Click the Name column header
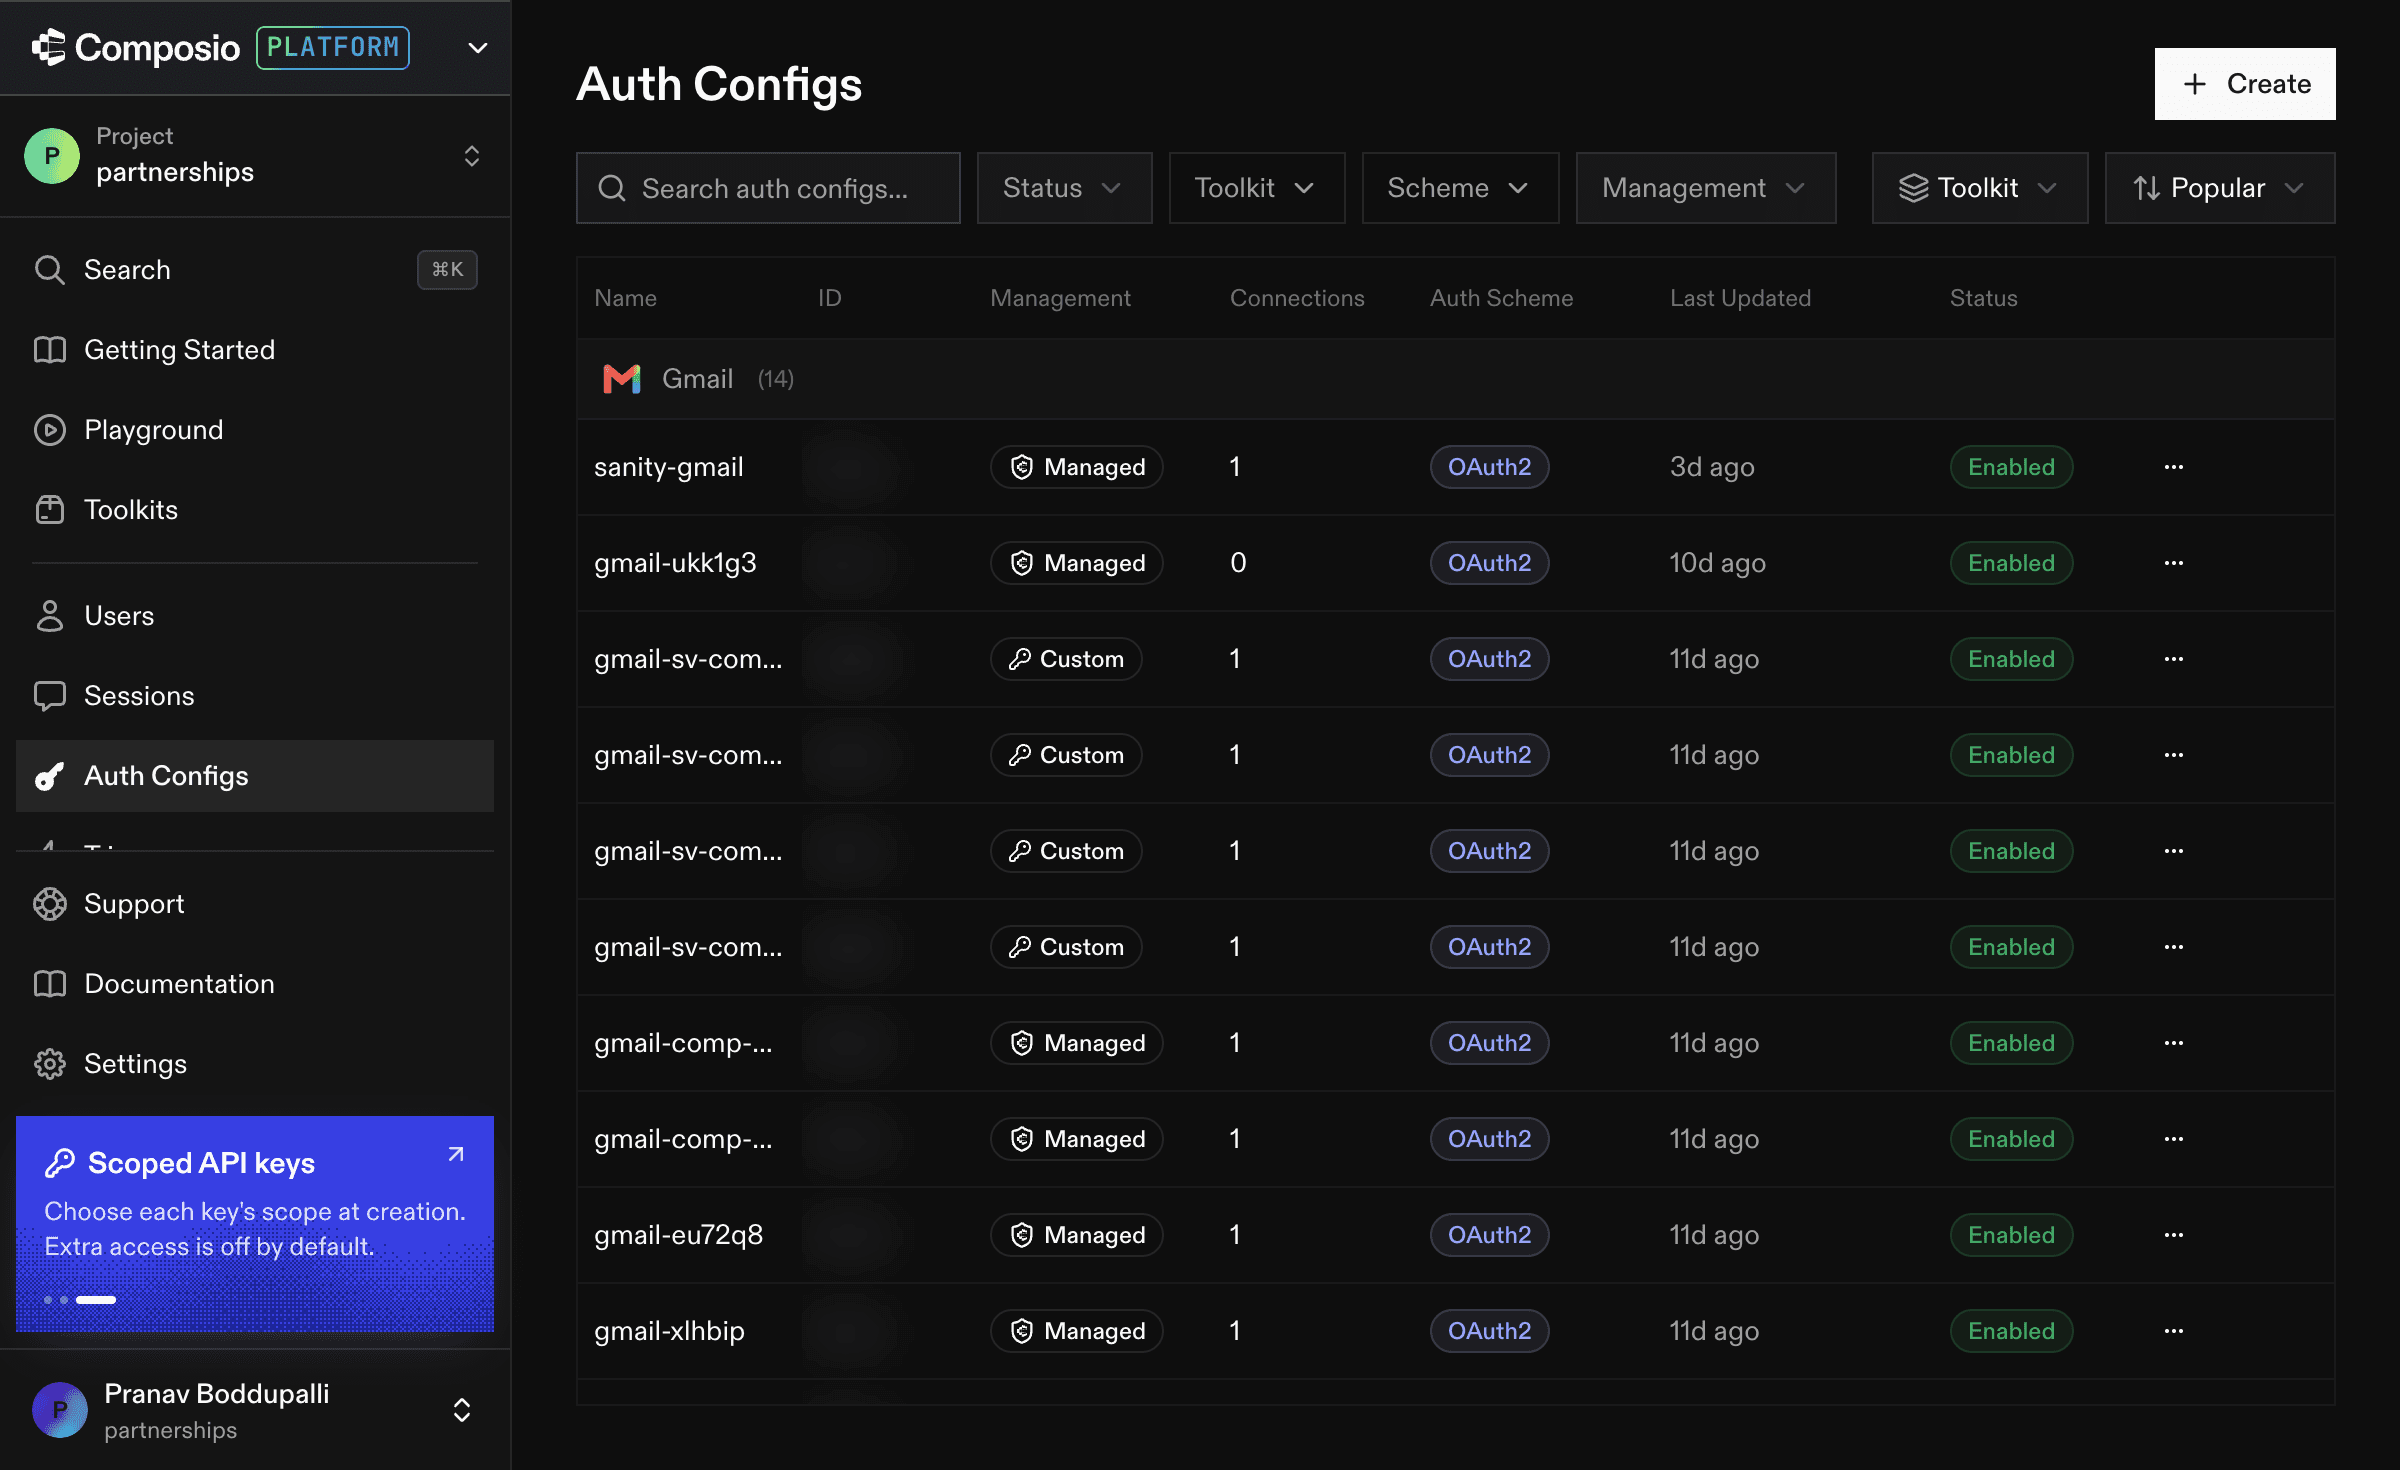Viewport: 2400px width, 1470px height. click(x=625, y=298)
